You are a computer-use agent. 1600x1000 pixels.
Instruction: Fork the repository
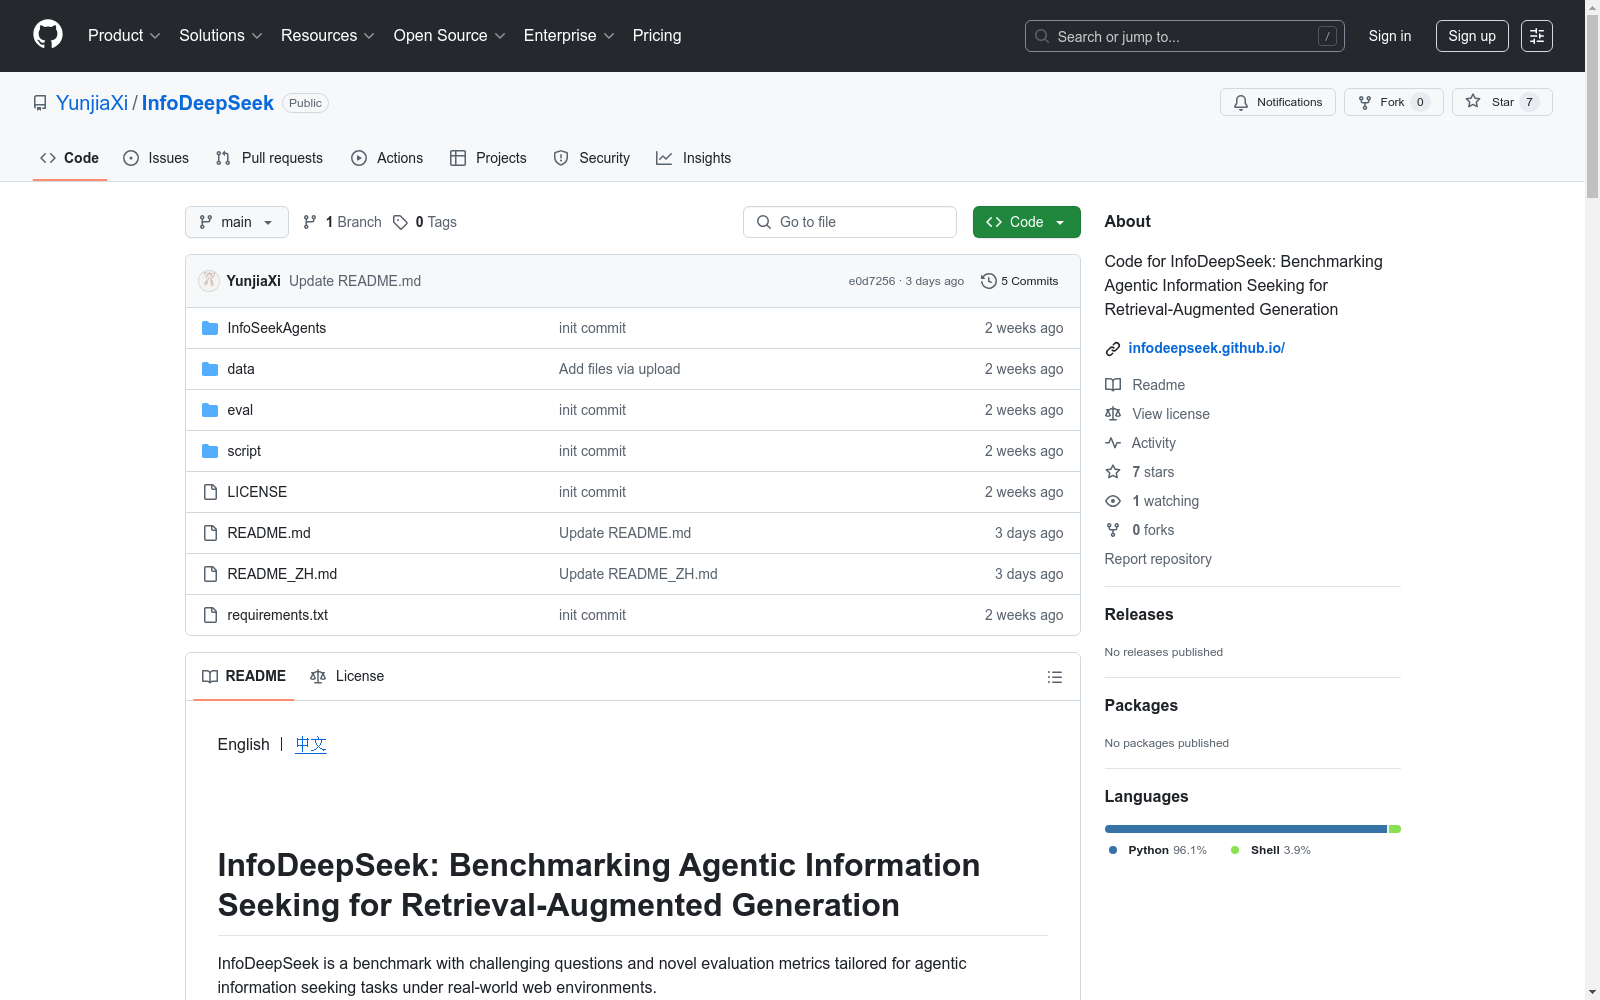pos(1394,102)
